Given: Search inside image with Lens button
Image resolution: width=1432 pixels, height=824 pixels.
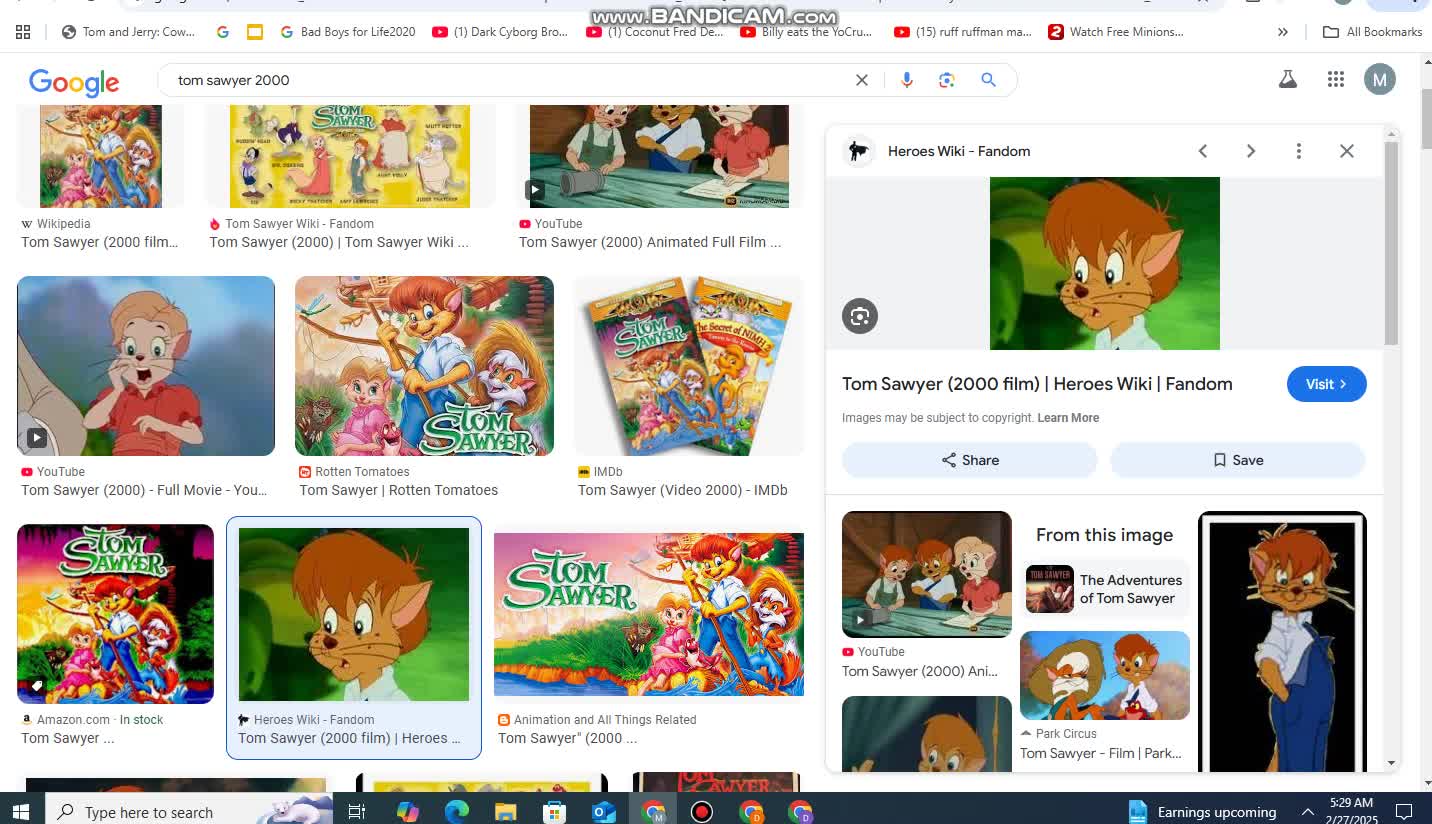Looking at the screenshot, I should (859, 316).
